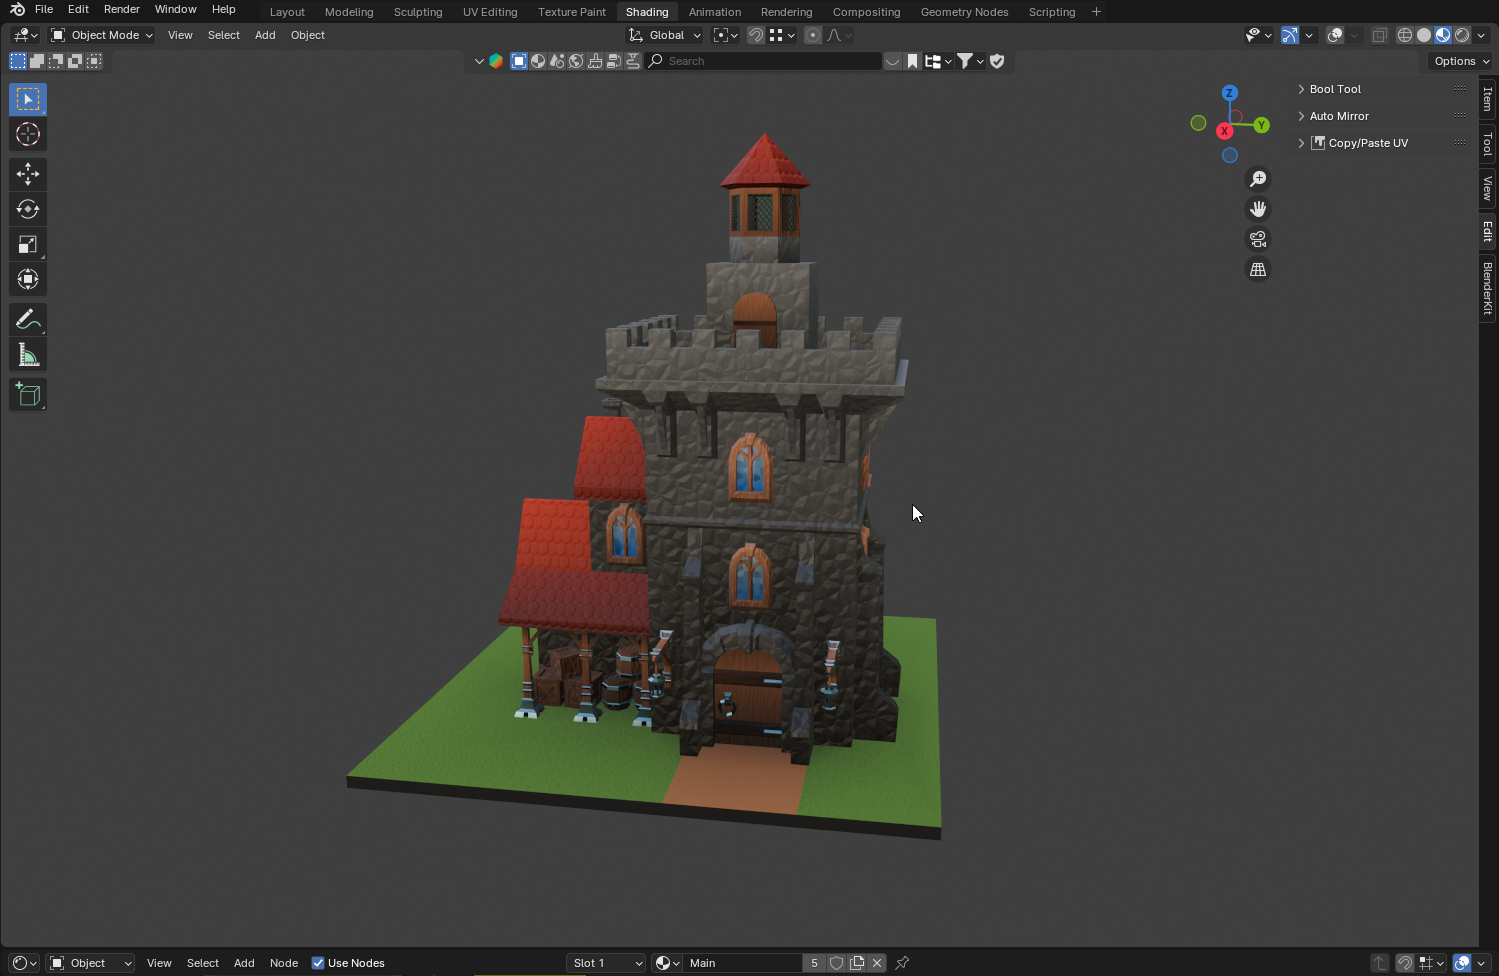Toggle camera view button

pos(1258,239)
